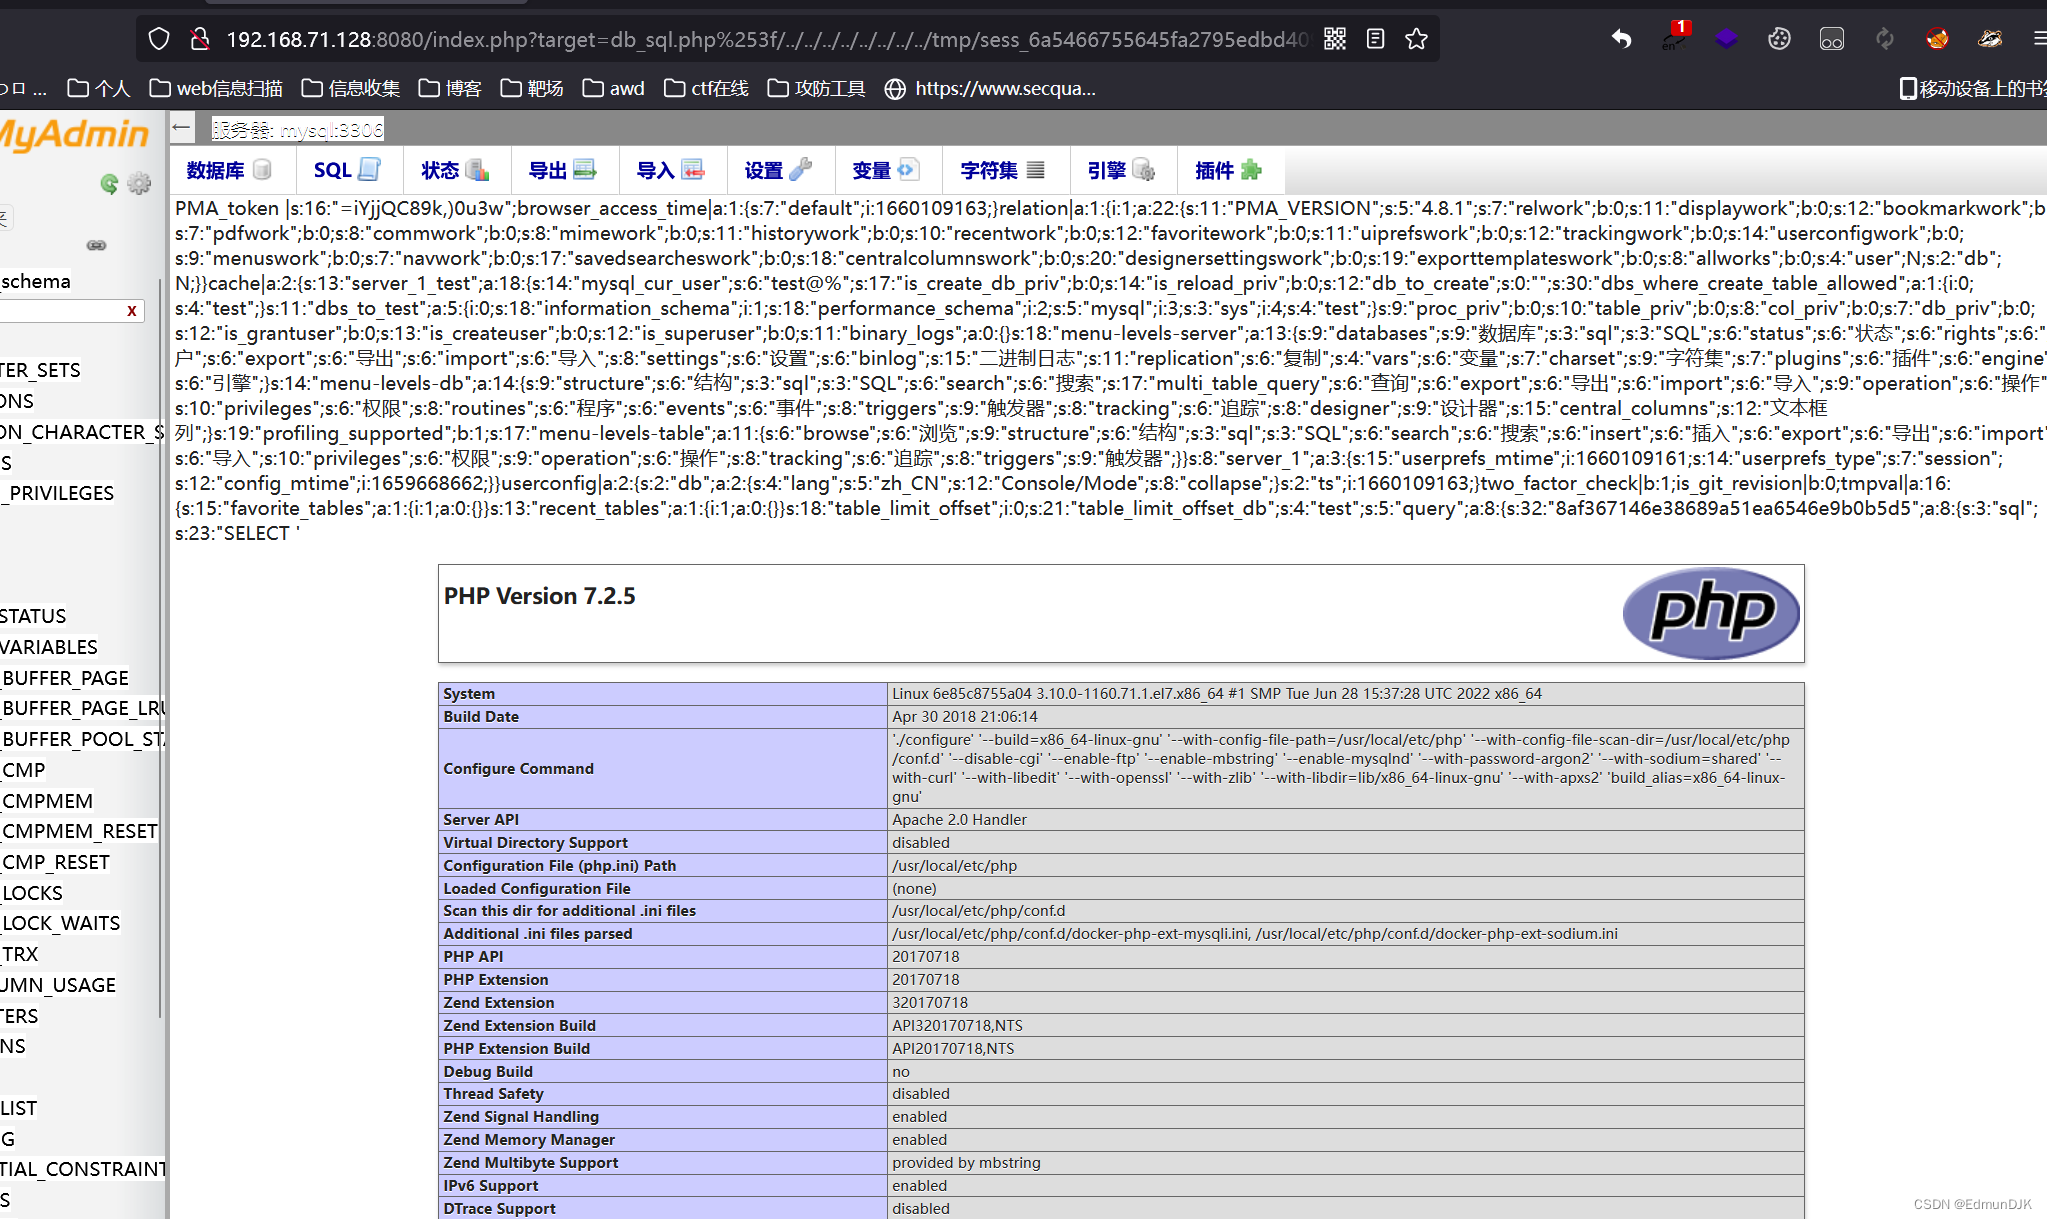This screenshot has height=1219, width=2047.
Task: Click the navigation panel settings gear icon
Action: click(x=139, y=183)
